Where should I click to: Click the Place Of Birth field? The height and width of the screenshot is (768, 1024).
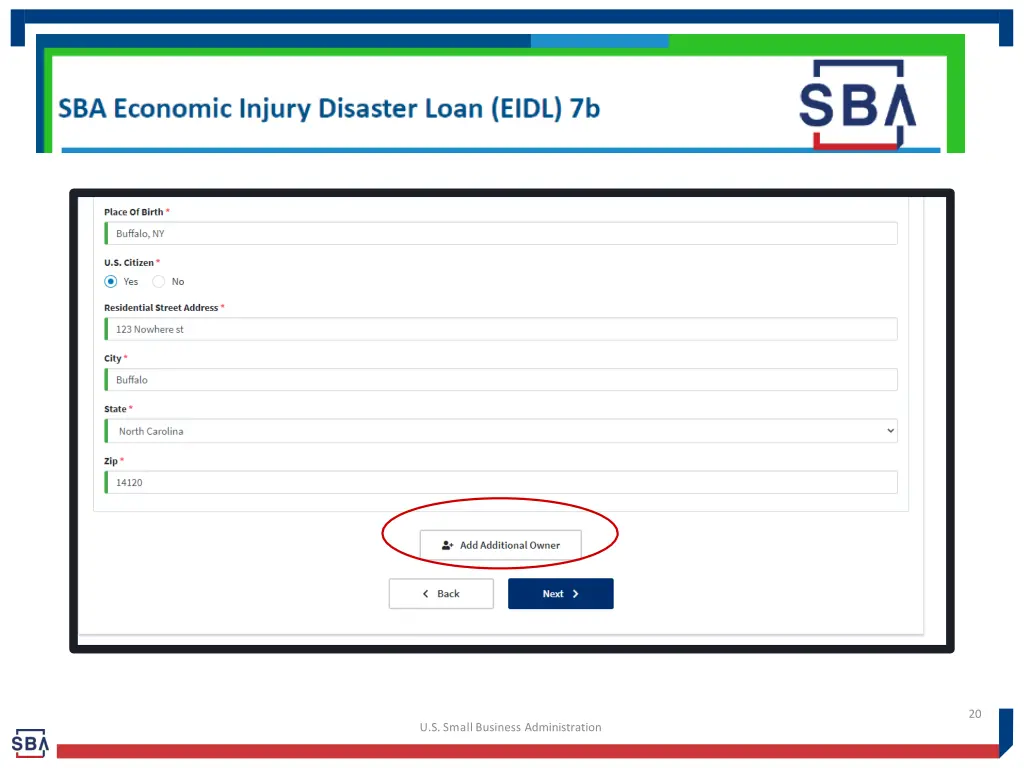coord(501,233)
